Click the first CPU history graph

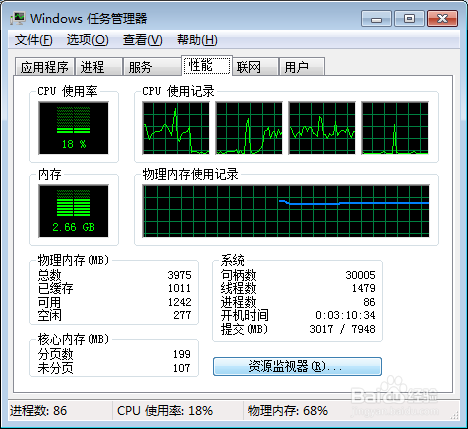(176, 128)
